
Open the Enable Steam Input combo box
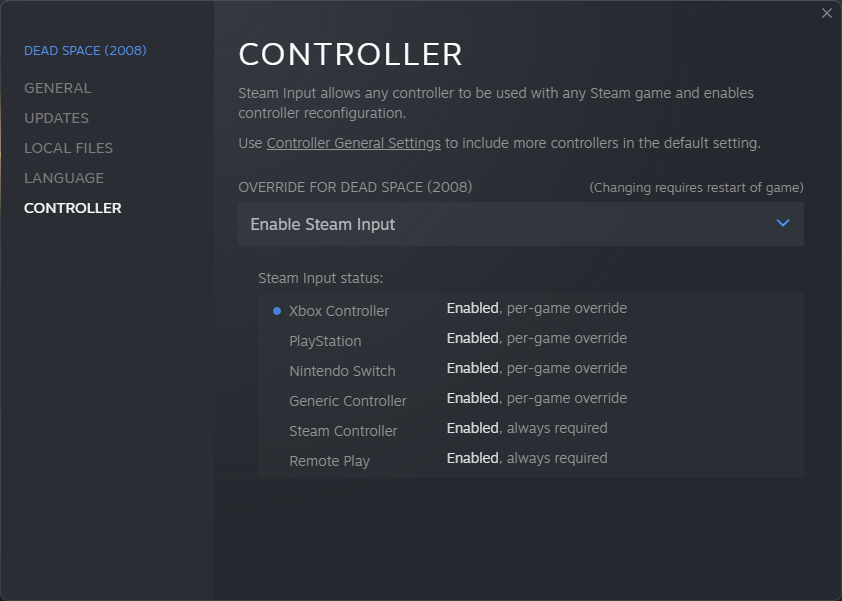[520, 224]
